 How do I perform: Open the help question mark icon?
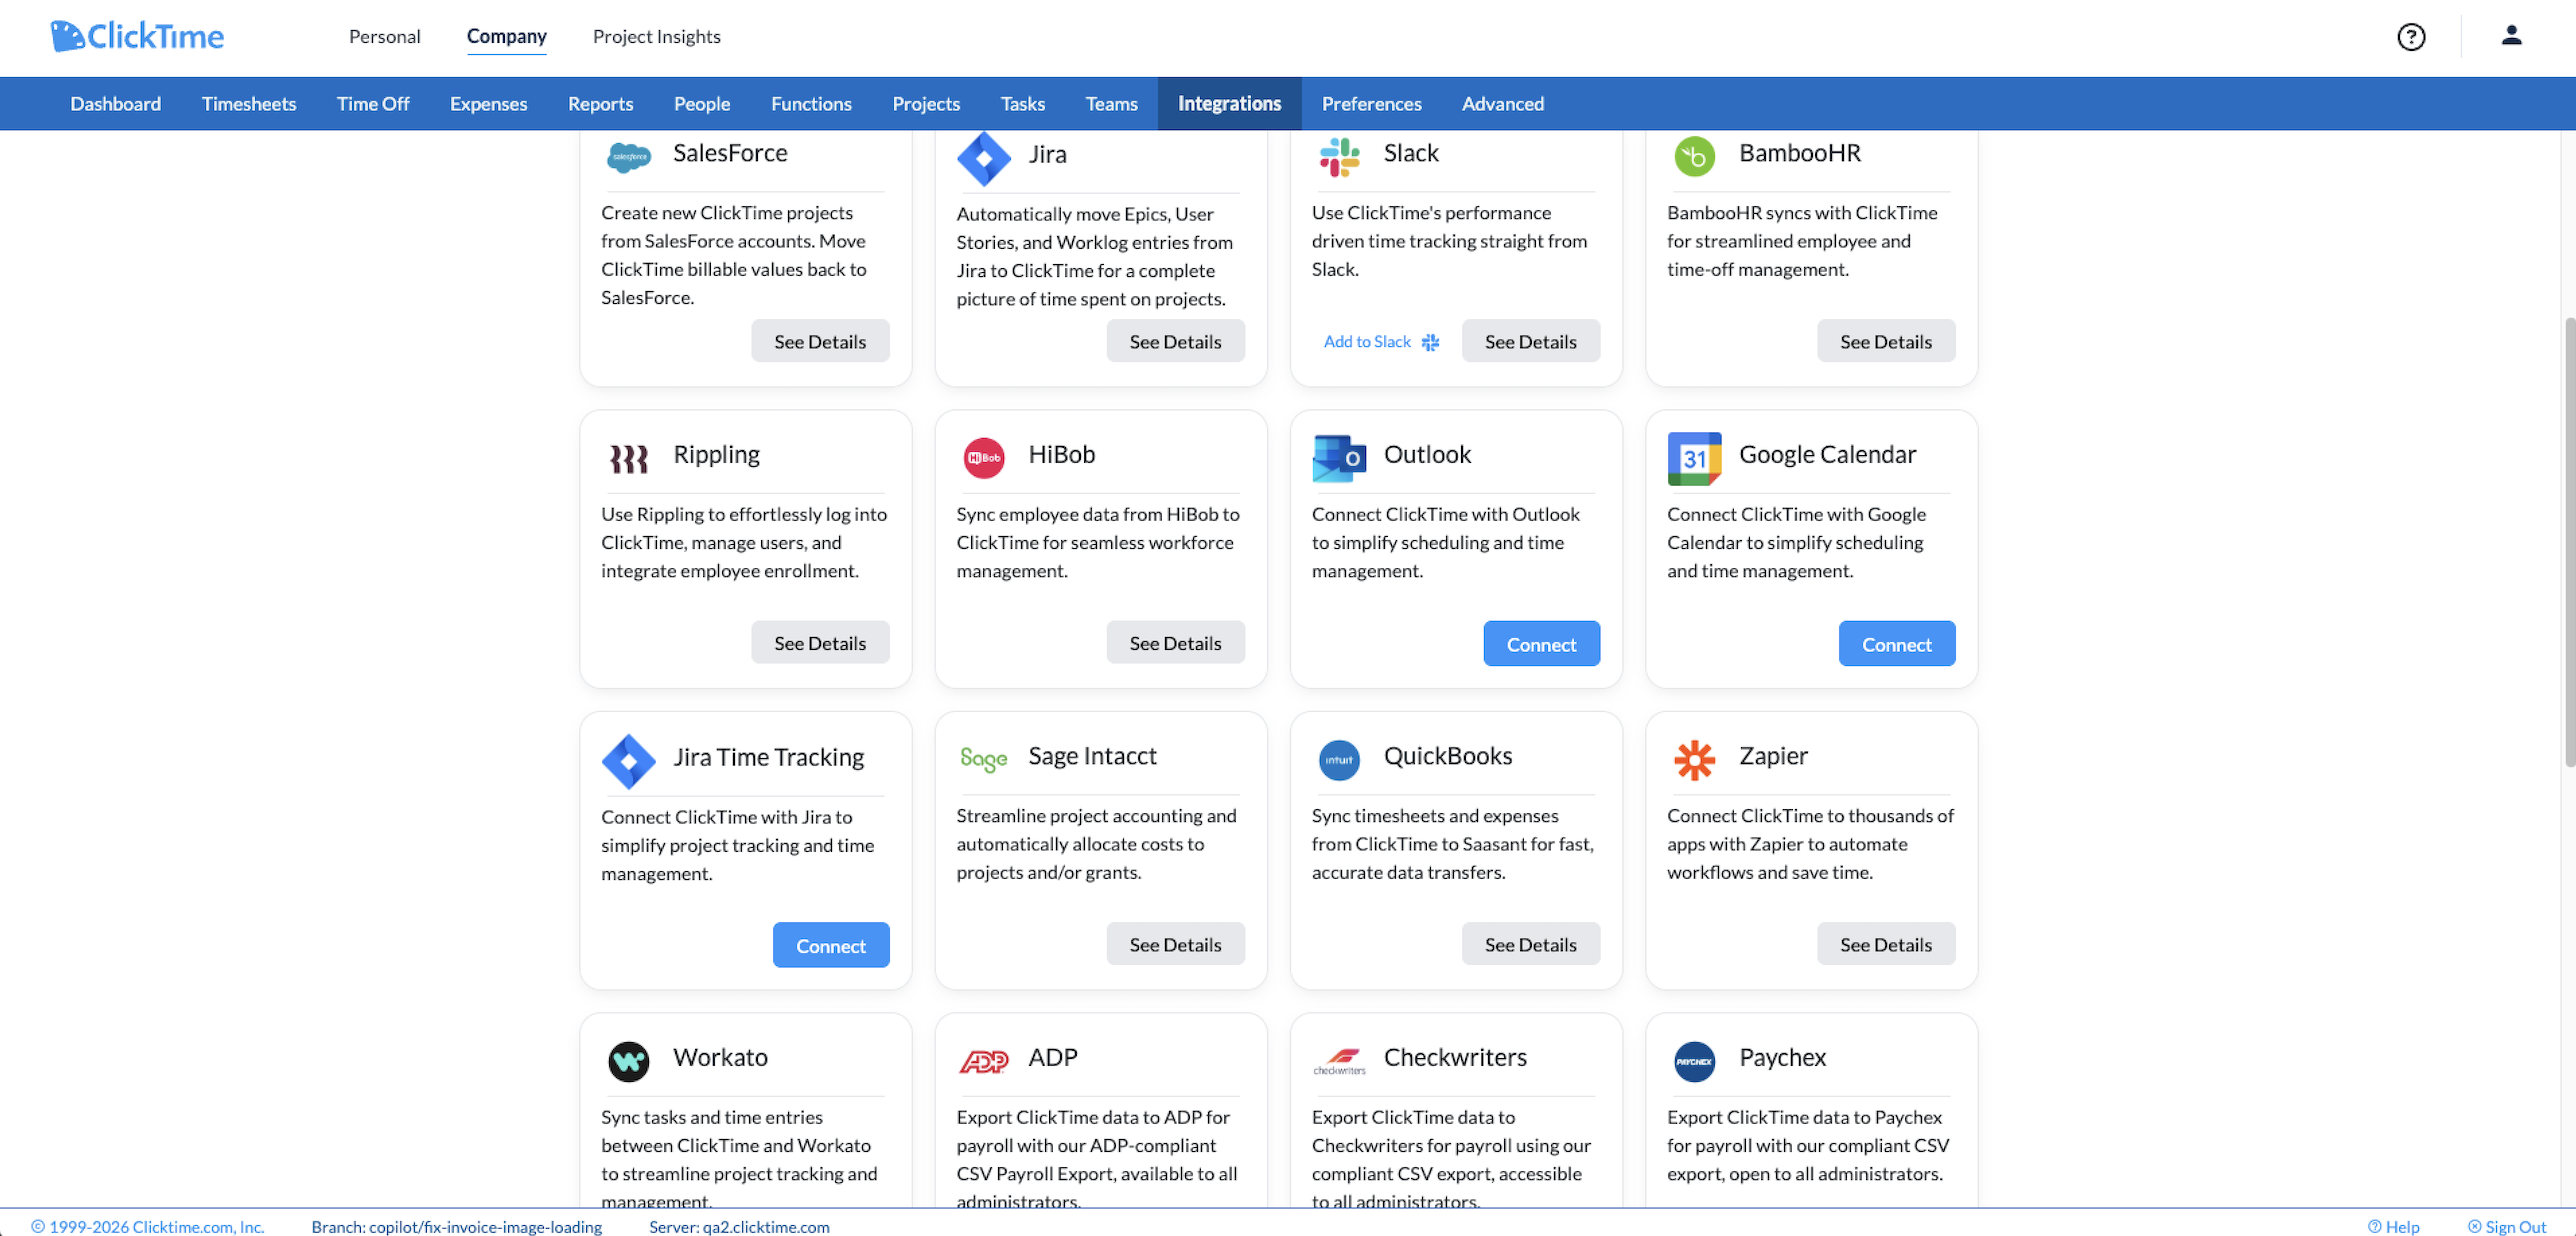[2411, 37]
